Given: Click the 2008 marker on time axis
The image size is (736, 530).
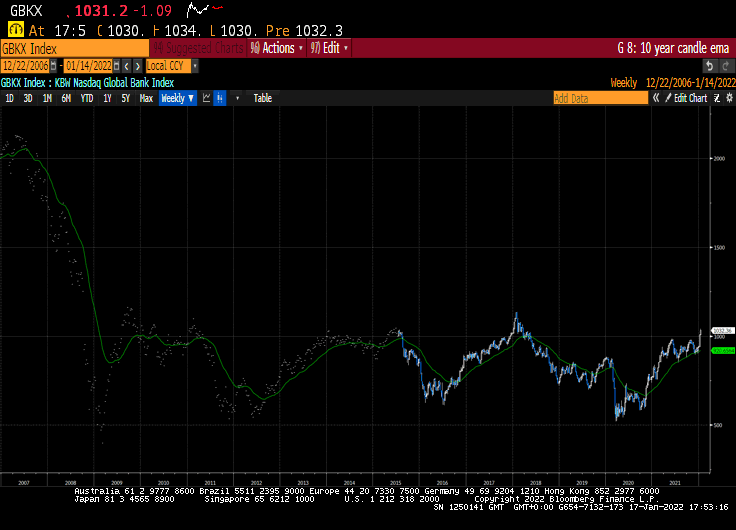Looking at the screenshot, I should 70,483.
